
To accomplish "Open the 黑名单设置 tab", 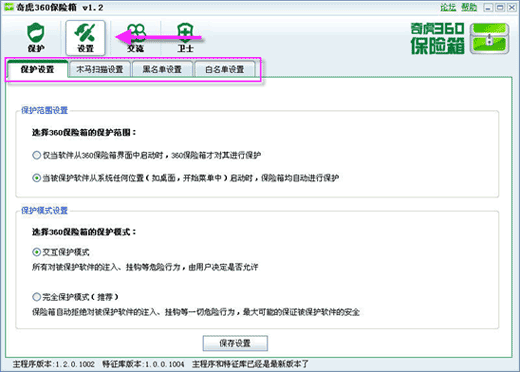I will 162,69.
